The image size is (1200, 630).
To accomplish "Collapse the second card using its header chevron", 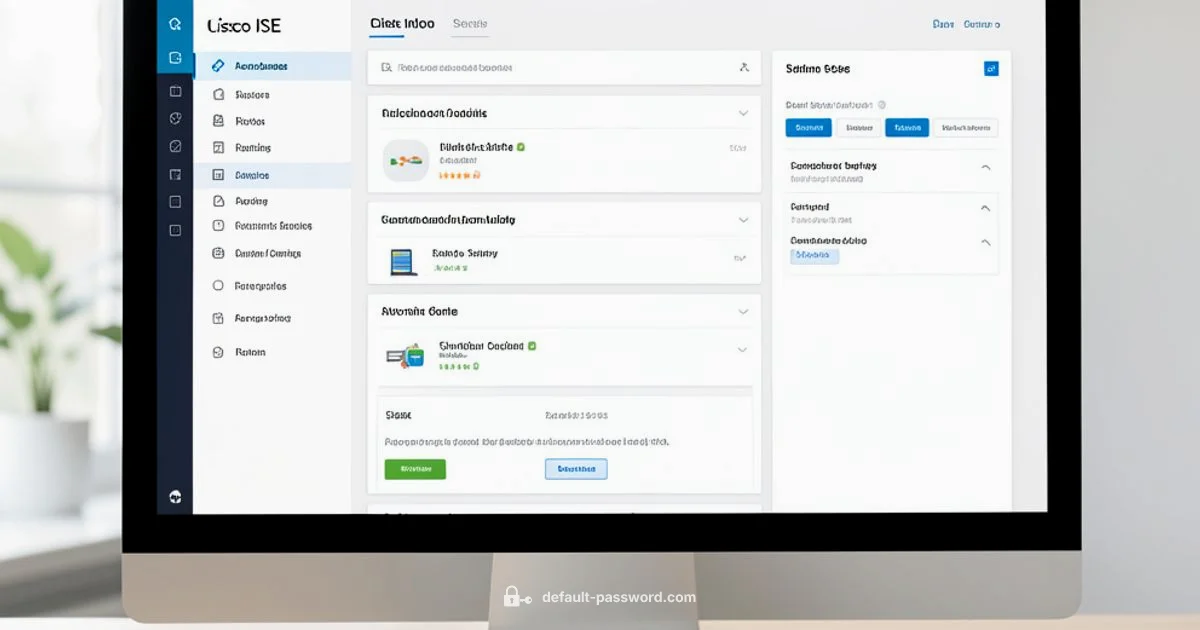I will pos(743,220).
